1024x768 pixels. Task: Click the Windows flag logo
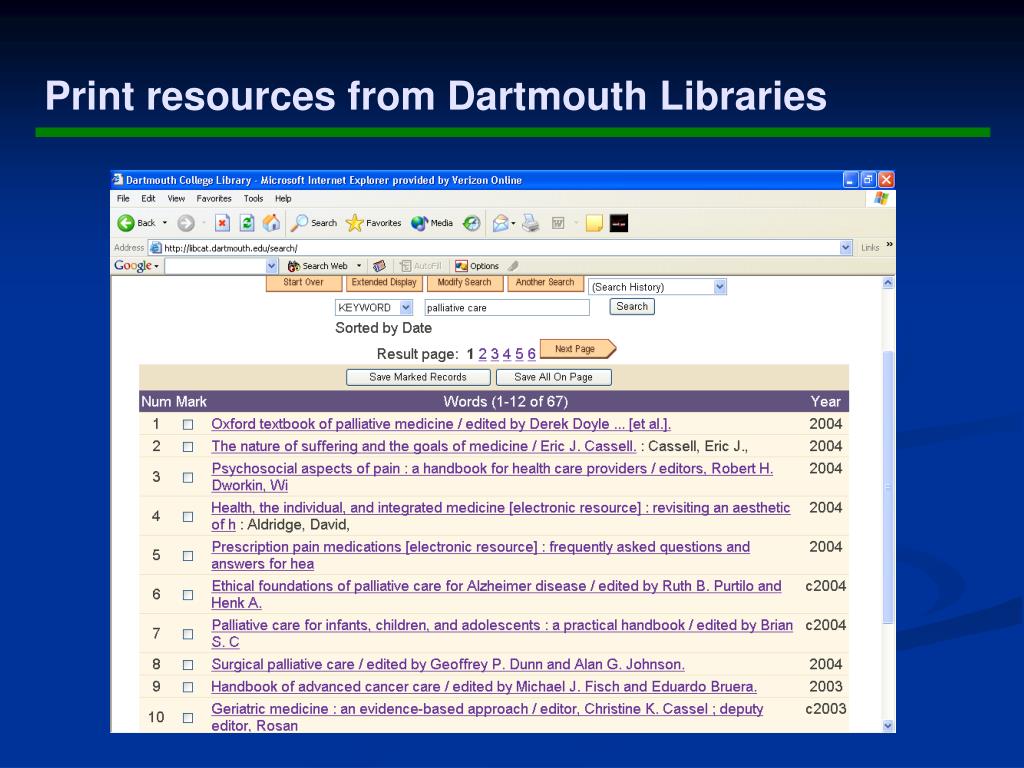(881, 199)
